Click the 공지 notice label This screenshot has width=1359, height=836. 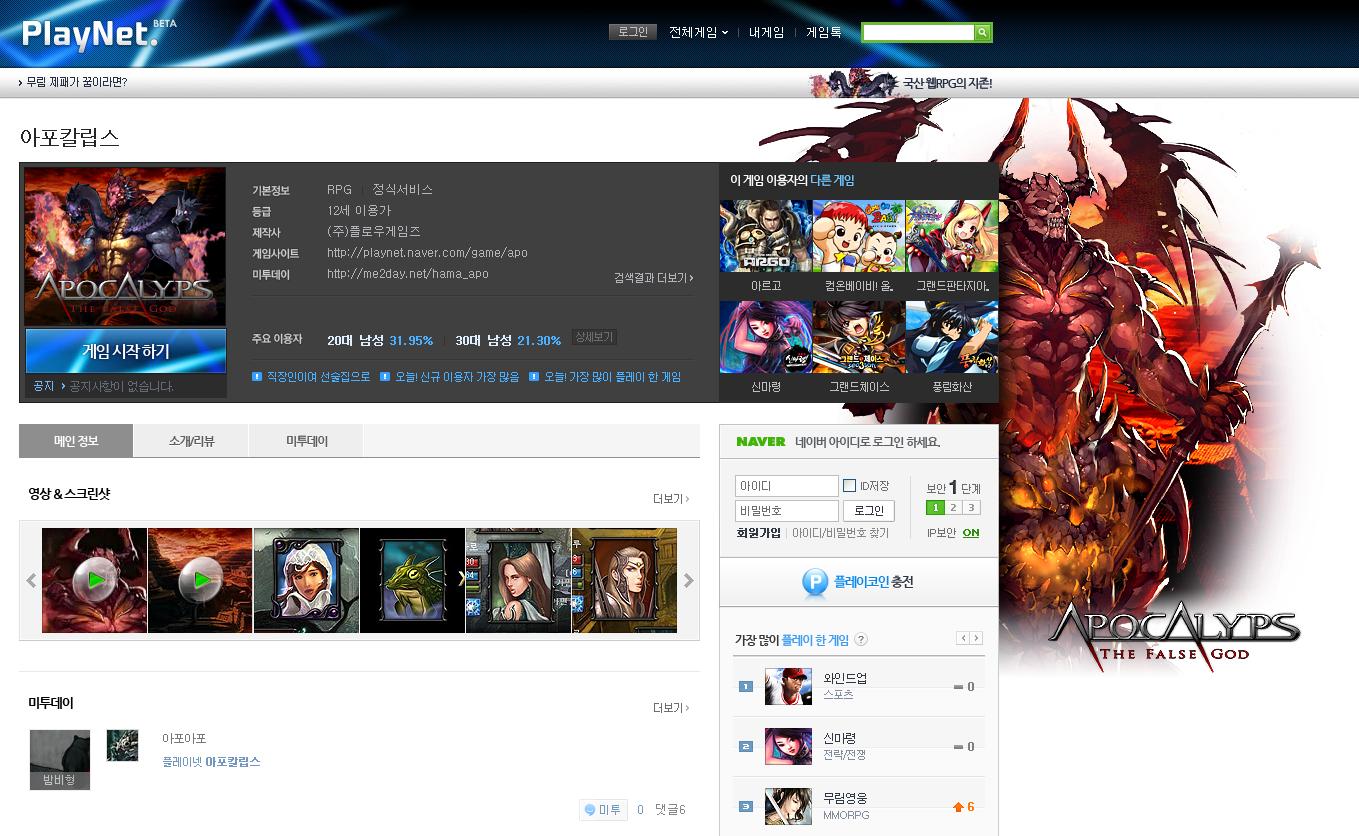click(44, 386)
